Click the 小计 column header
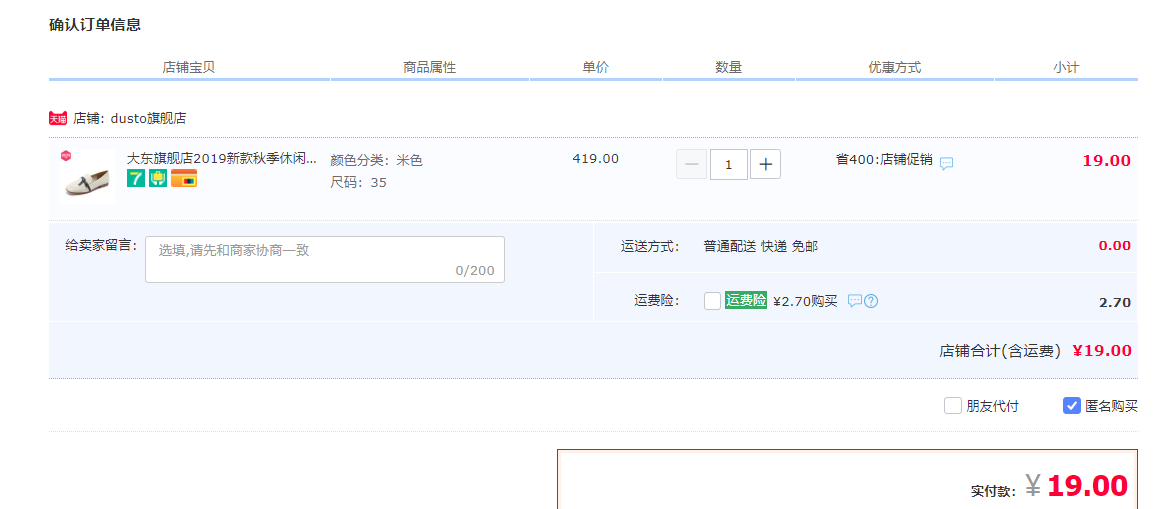The image size is (1160, 509). [x=1066, y=67]
